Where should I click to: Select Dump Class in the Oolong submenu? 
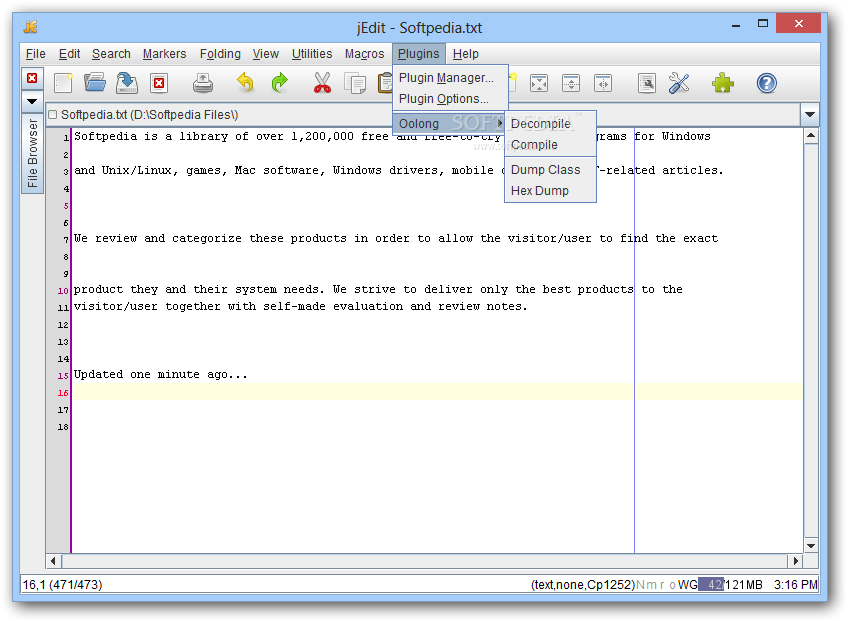point(550,170)
